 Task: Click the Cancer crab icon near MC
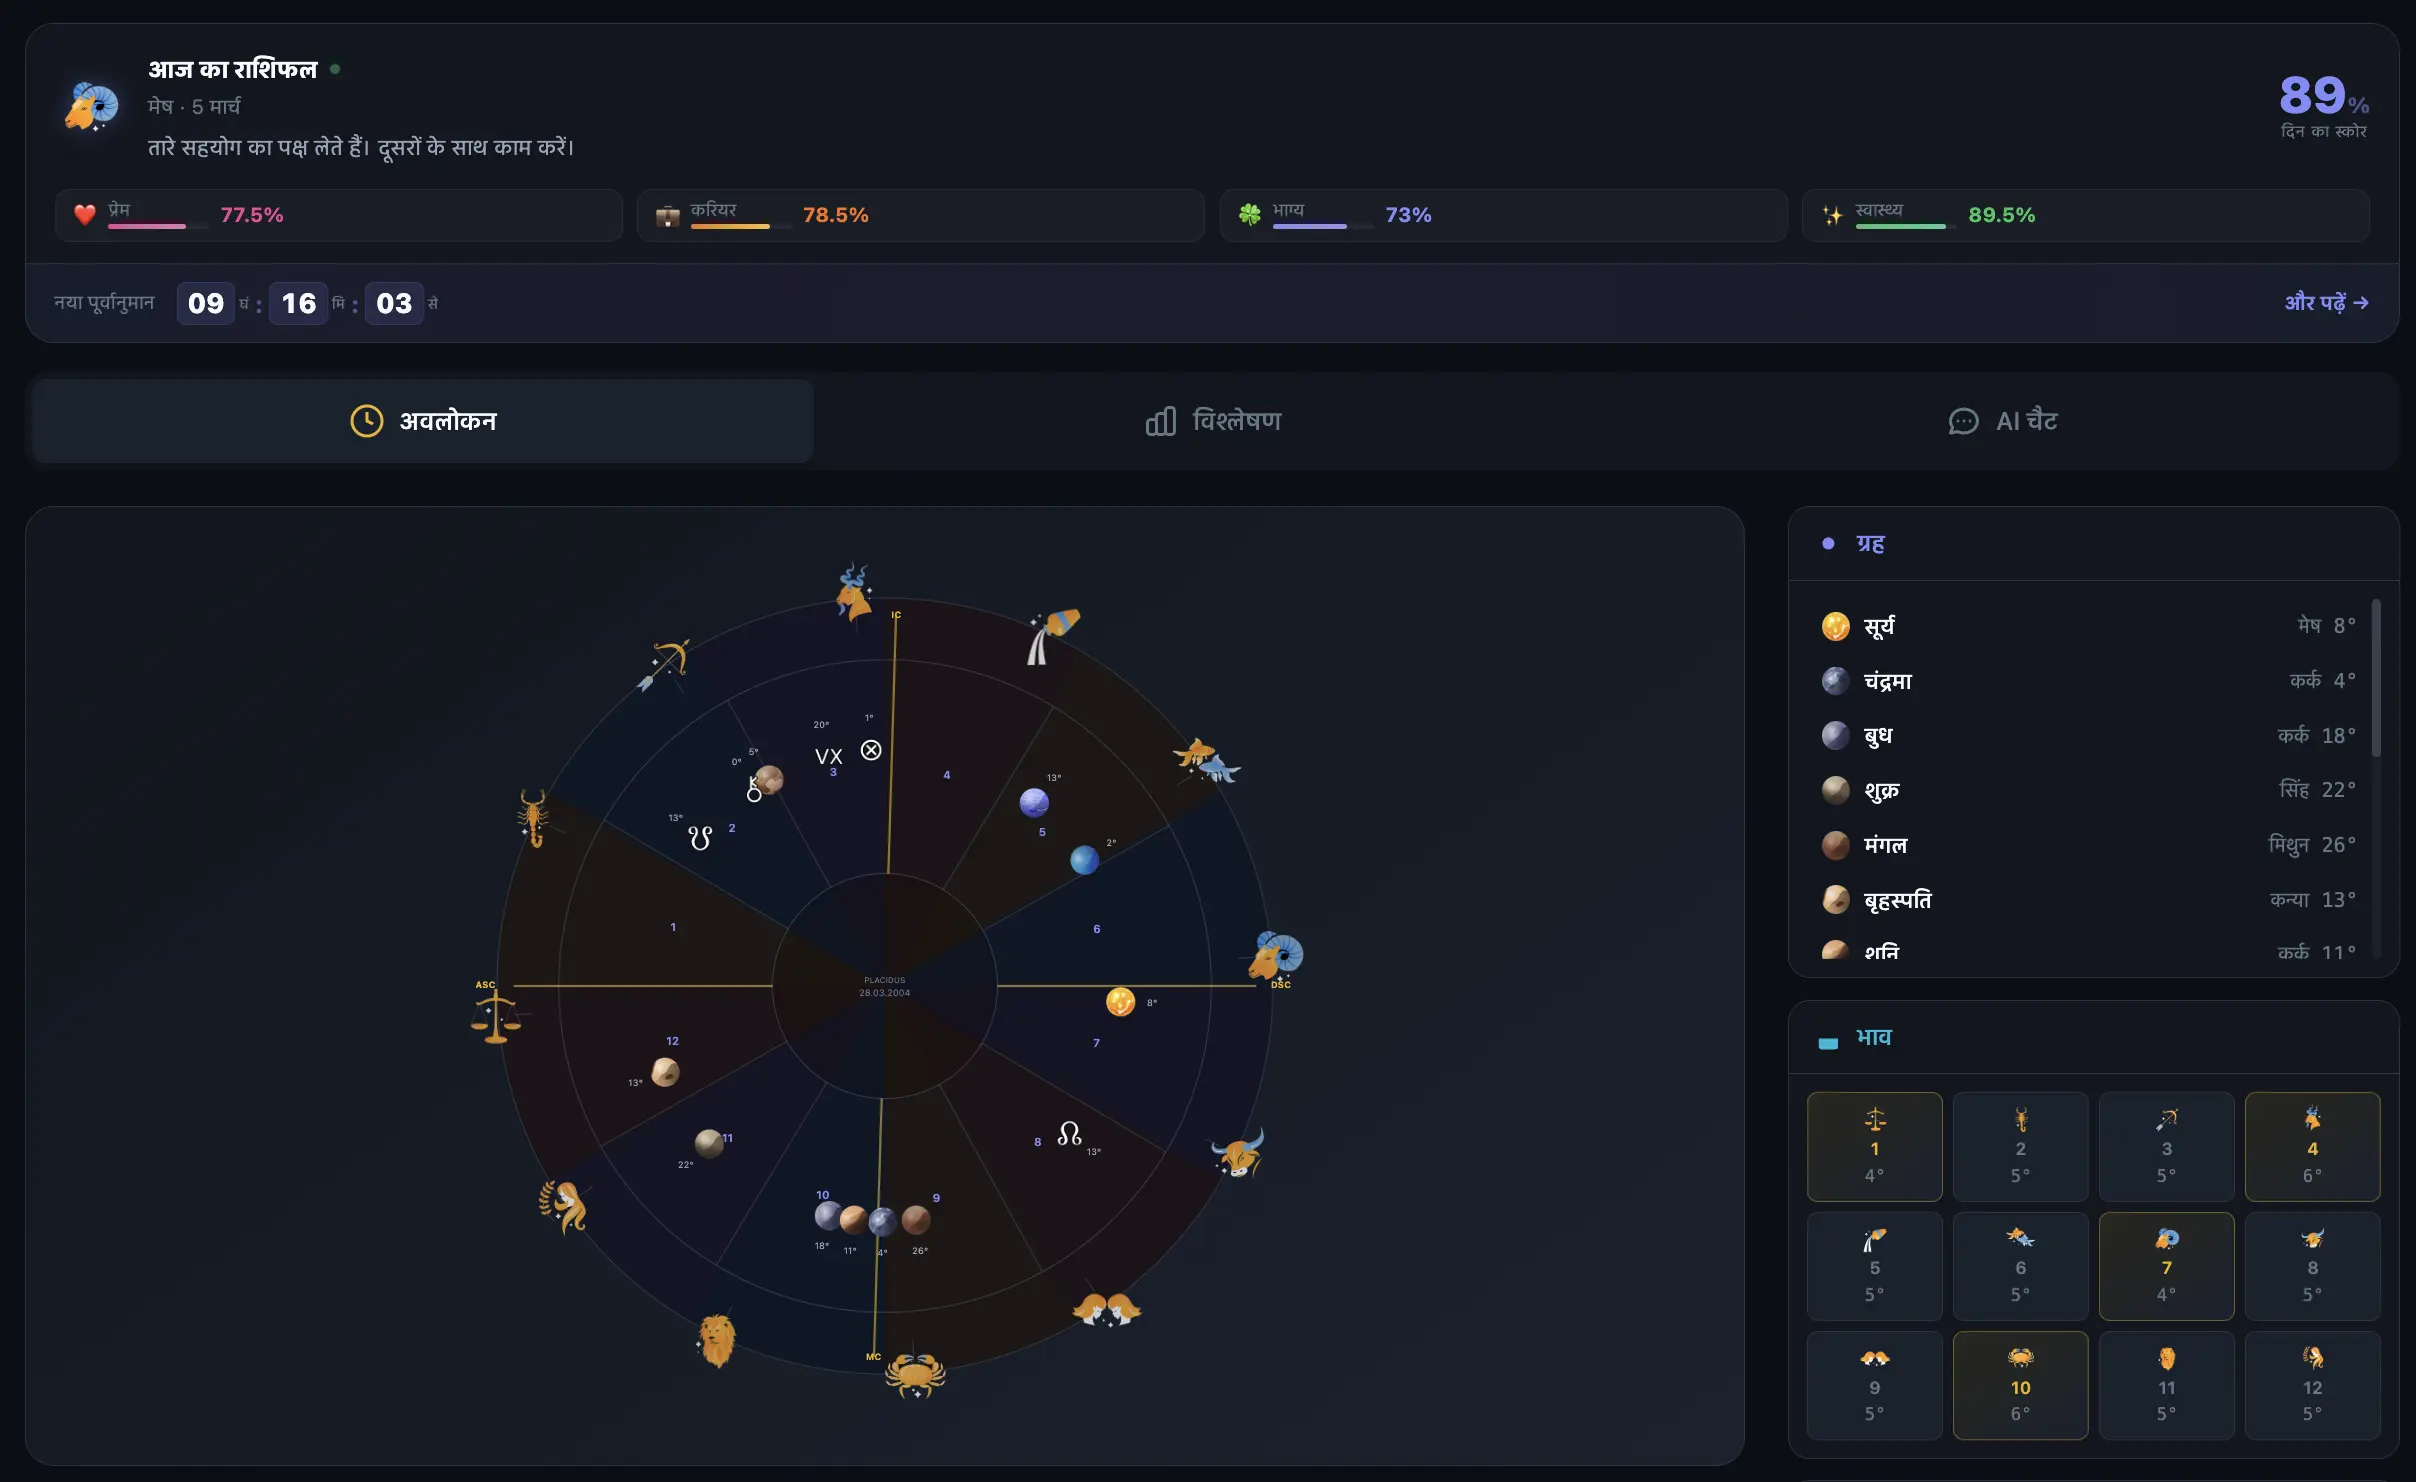915,1375
